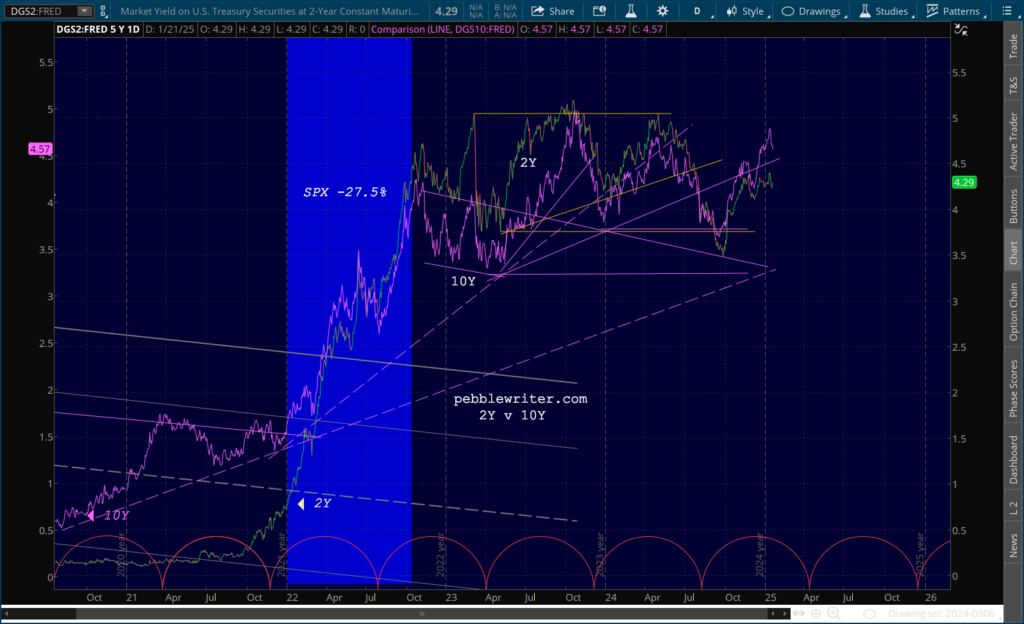Switch to the News sidebar tab
Screen dimensions: 1024x624
(1014, 545)
